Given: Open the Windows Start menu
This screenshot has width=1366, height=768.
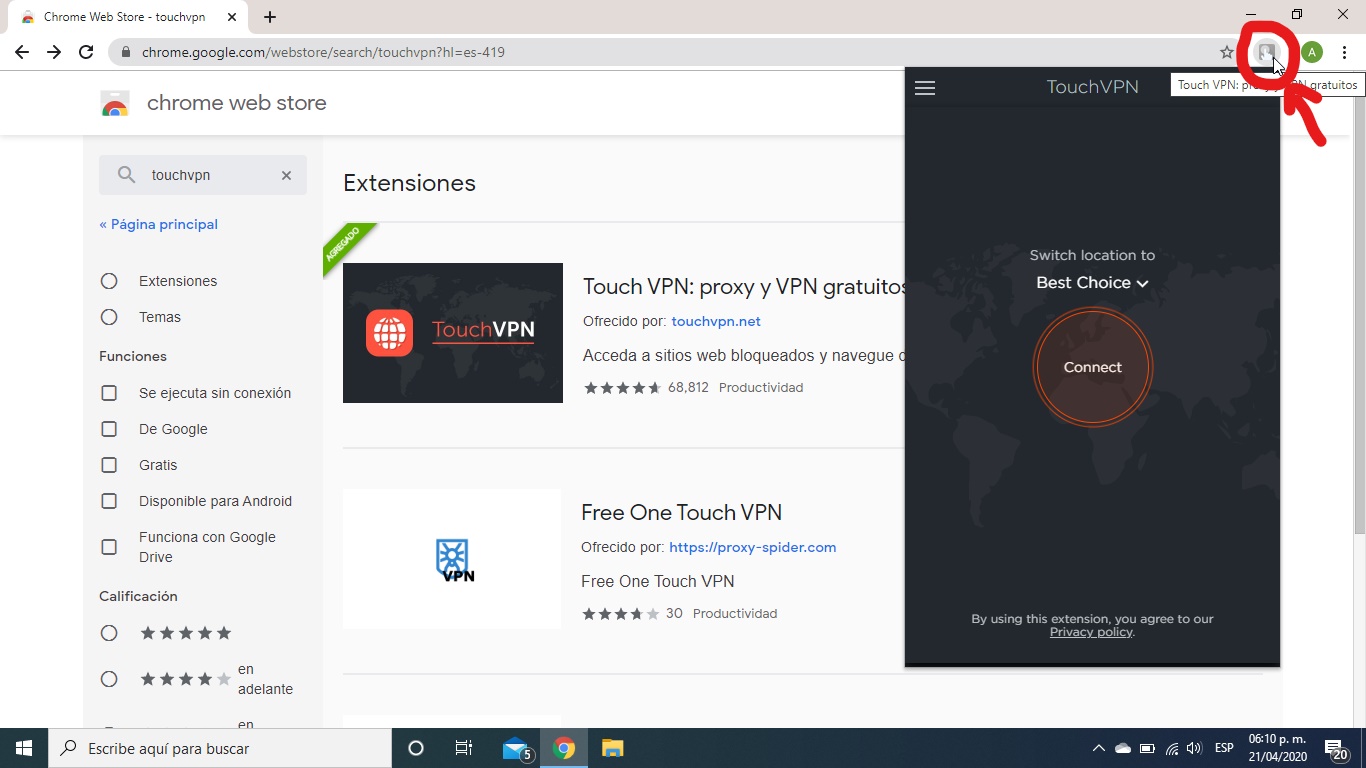Looking at the screenshot, I should (x=24, y=748).
